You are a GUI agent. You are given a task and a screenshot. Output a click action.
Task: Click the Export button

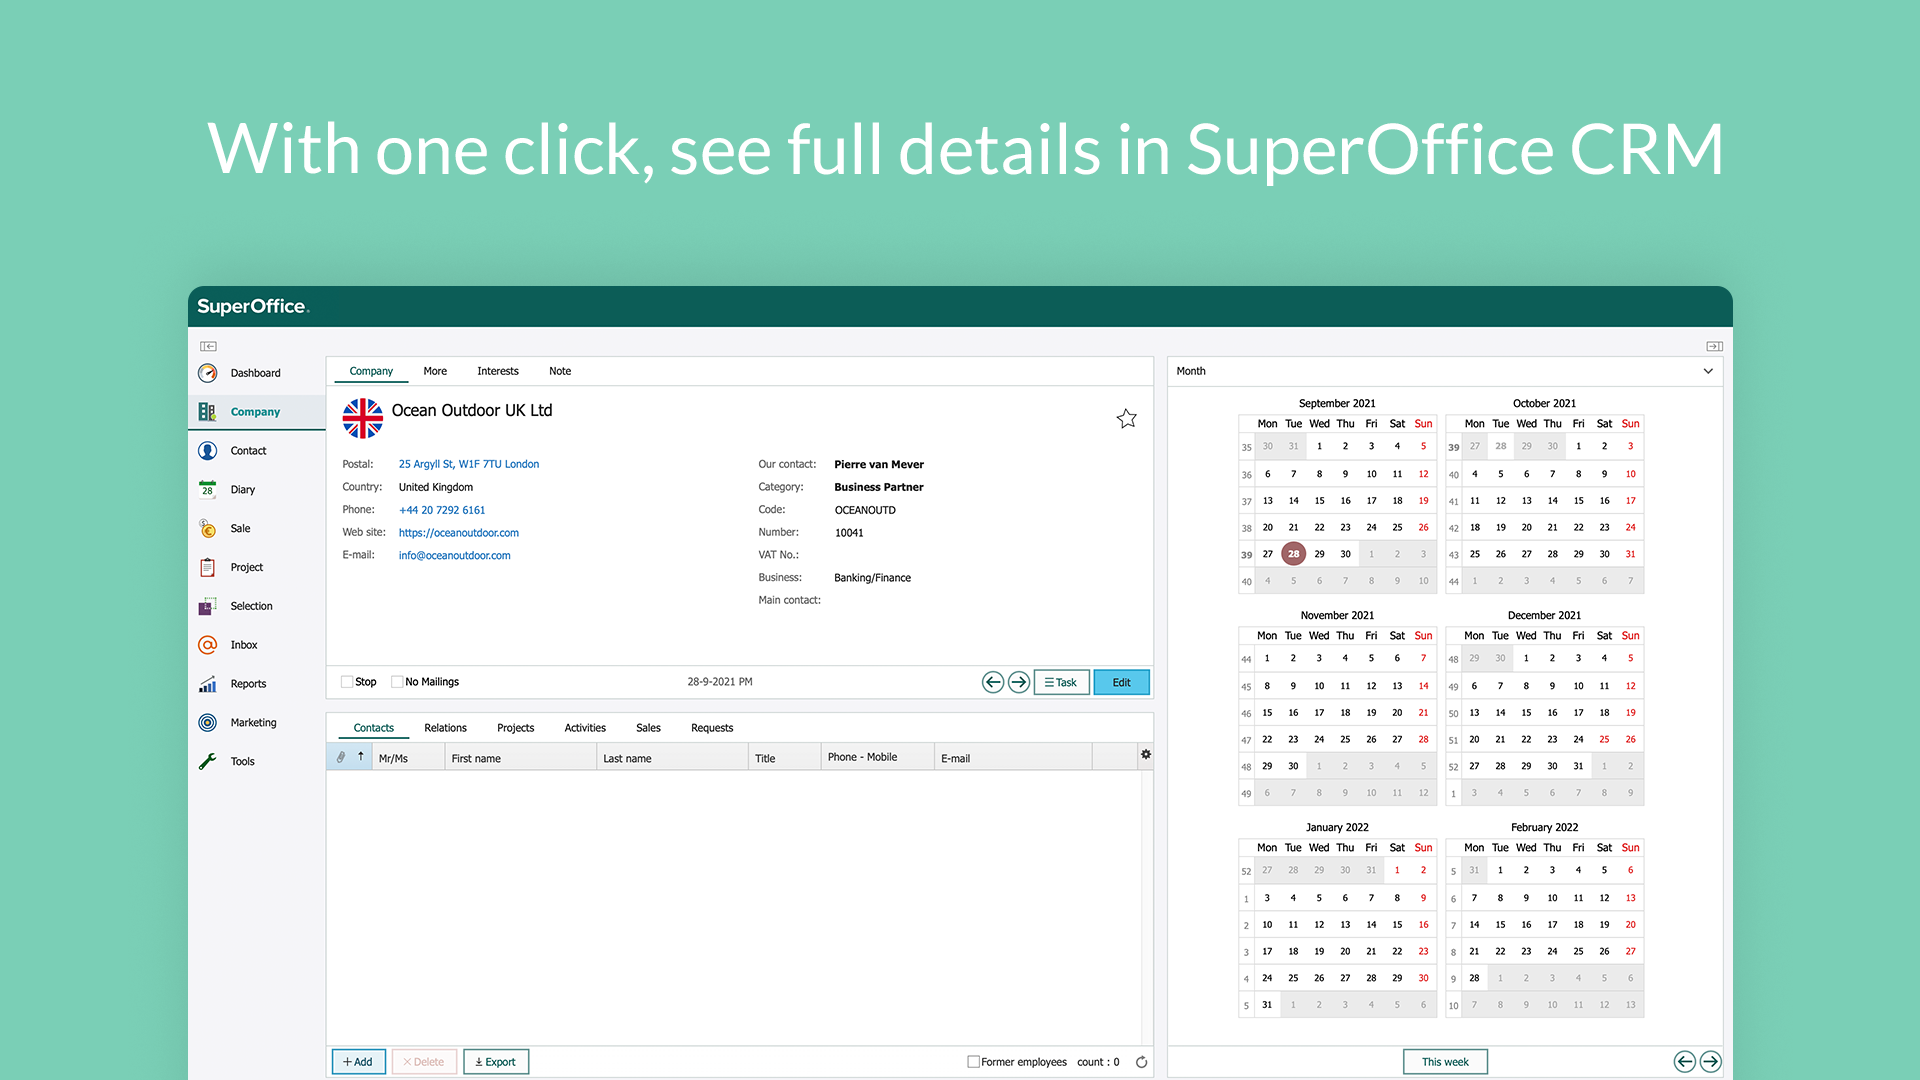click(x=496, y=1062)
